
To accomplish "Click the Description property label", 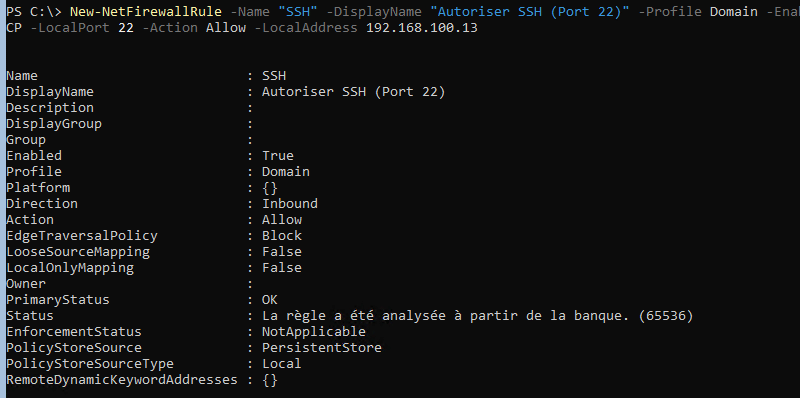I will [50, 108].
